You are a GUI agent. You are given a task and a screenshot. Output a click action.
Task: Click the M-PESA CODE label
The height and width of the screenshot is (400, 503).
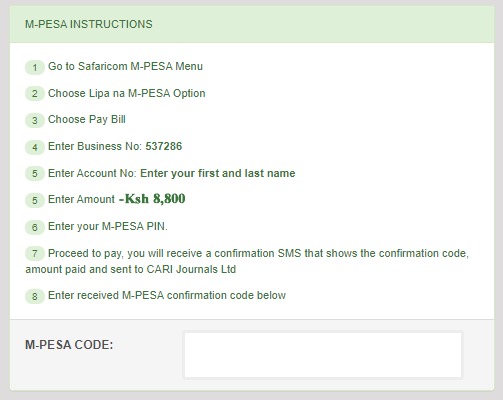pyautogui.click(x=69, y=345)
